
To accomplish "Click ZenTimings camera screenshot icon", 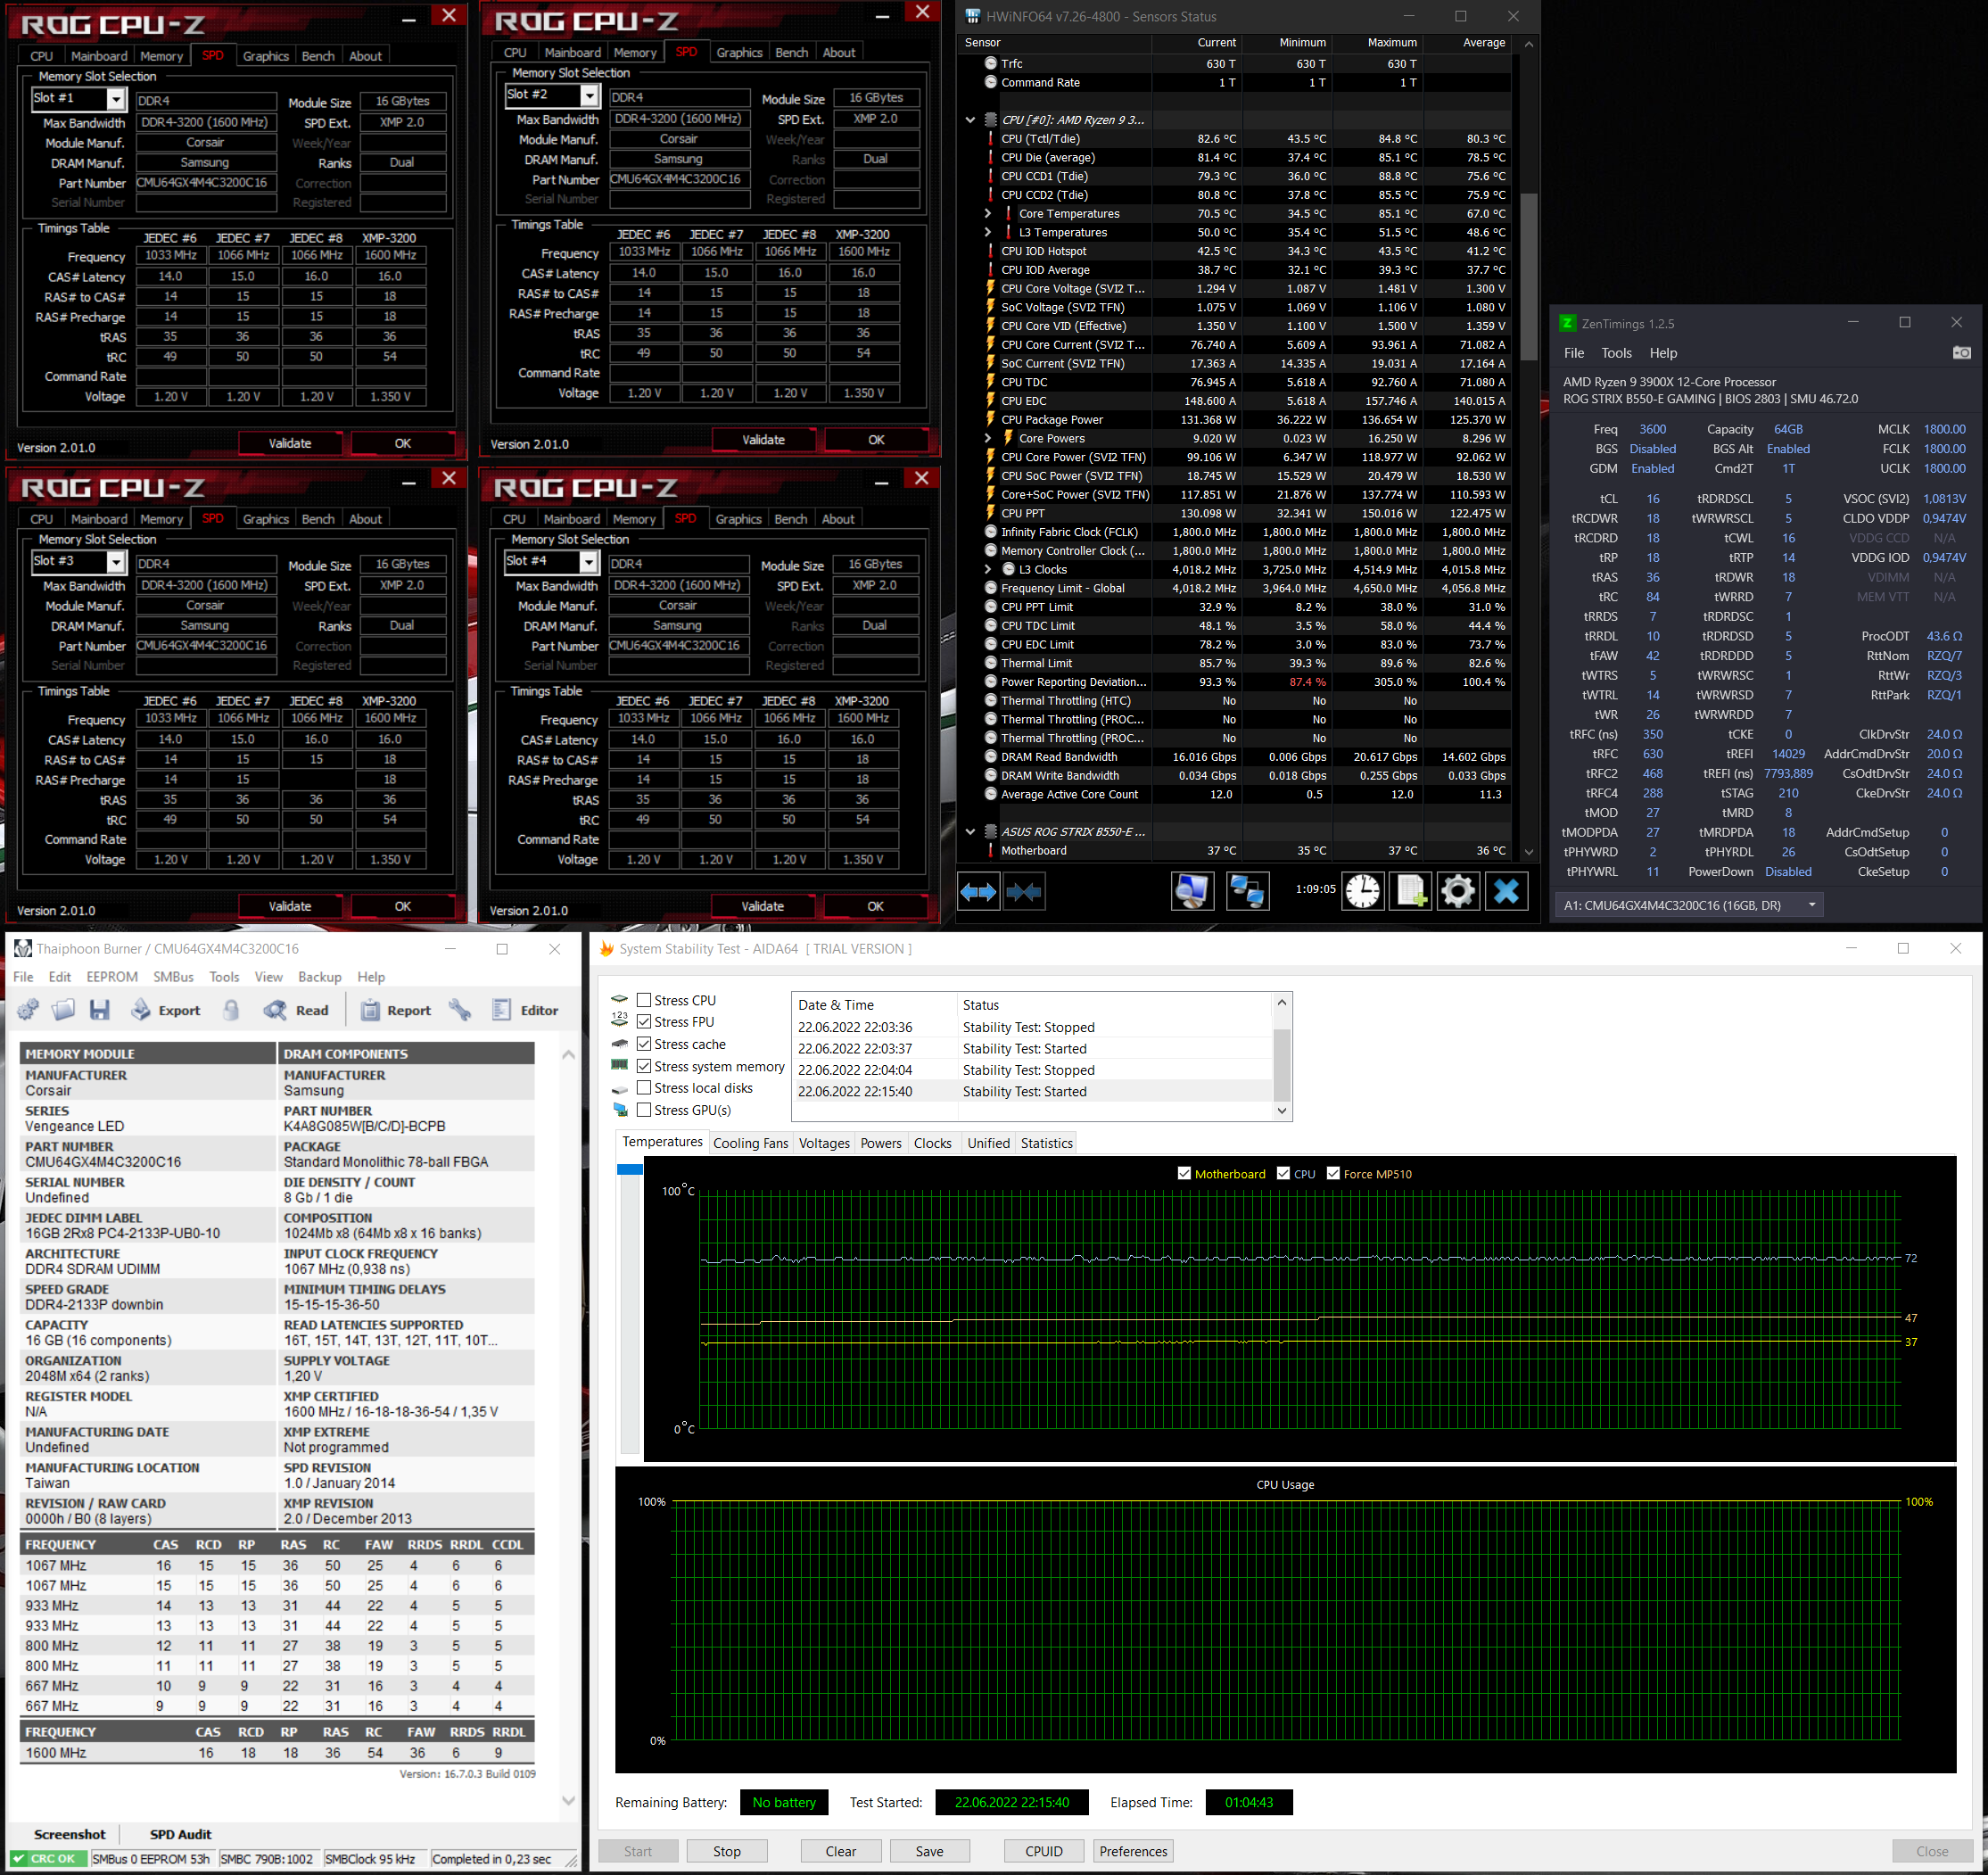I will (x=1961, y=353).
